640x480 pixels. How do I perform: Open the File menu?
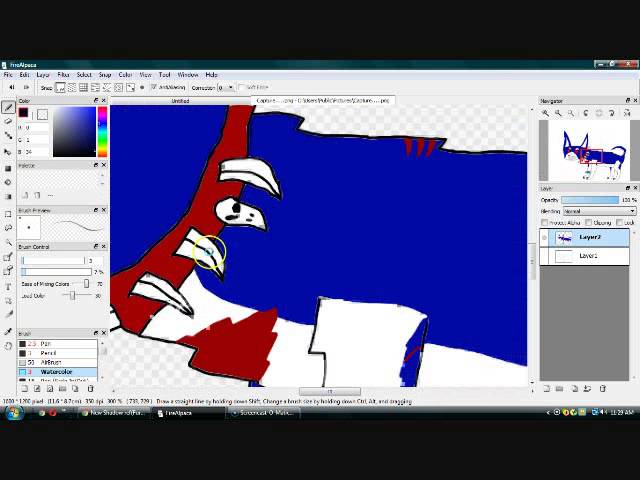8,75
